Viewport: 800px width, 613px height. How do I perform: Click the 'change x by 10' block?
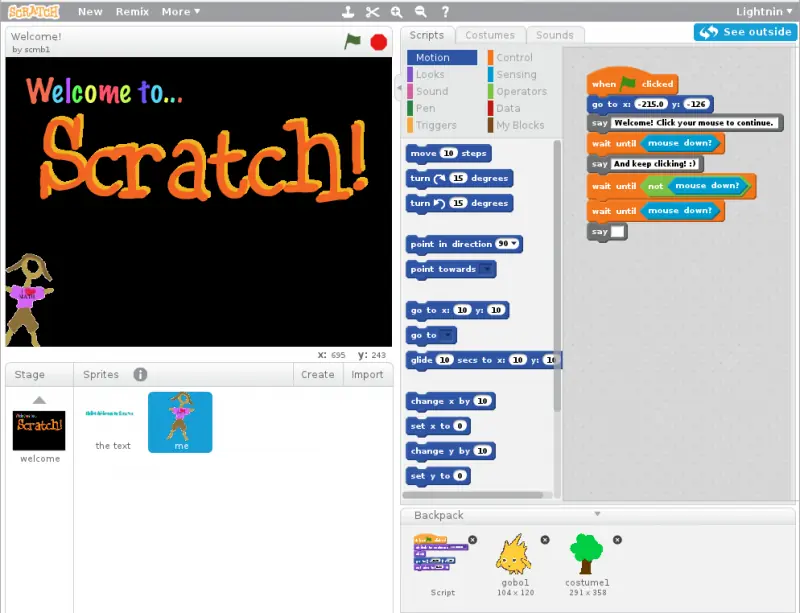click(451, 401)
